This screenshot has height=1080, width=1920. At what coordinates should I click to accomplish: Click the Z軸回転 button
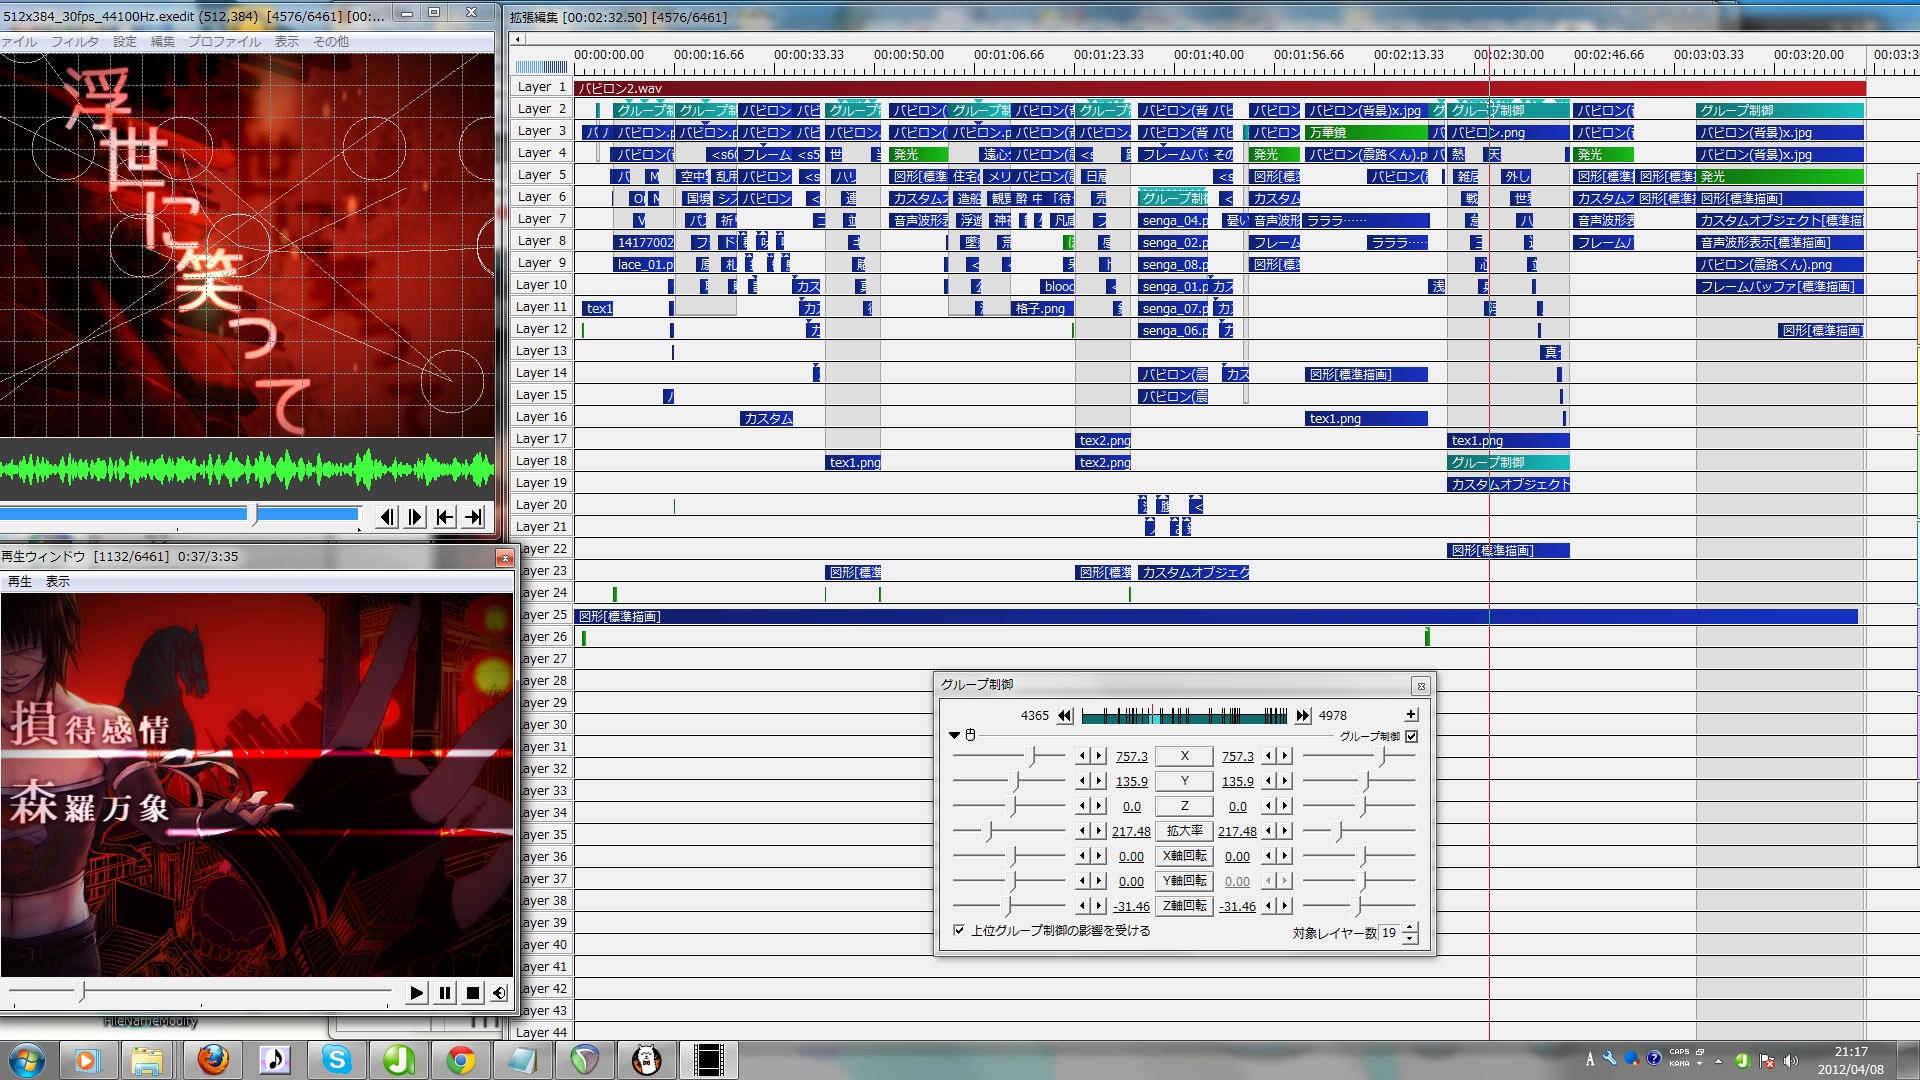pyautogui.click(x=1184, y=906)
